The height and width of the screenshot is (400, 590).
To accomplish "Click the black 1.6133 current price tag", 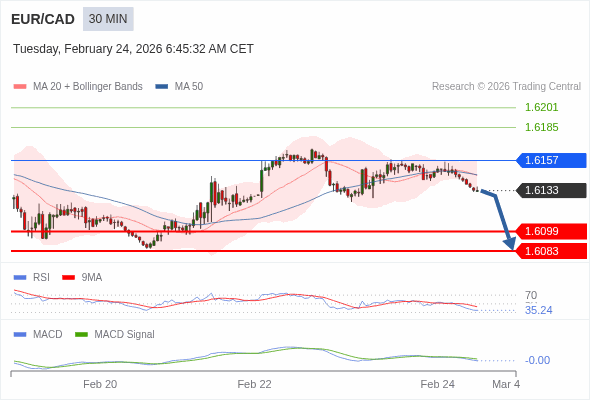I will pyautogui.click(x=551, y=190).
